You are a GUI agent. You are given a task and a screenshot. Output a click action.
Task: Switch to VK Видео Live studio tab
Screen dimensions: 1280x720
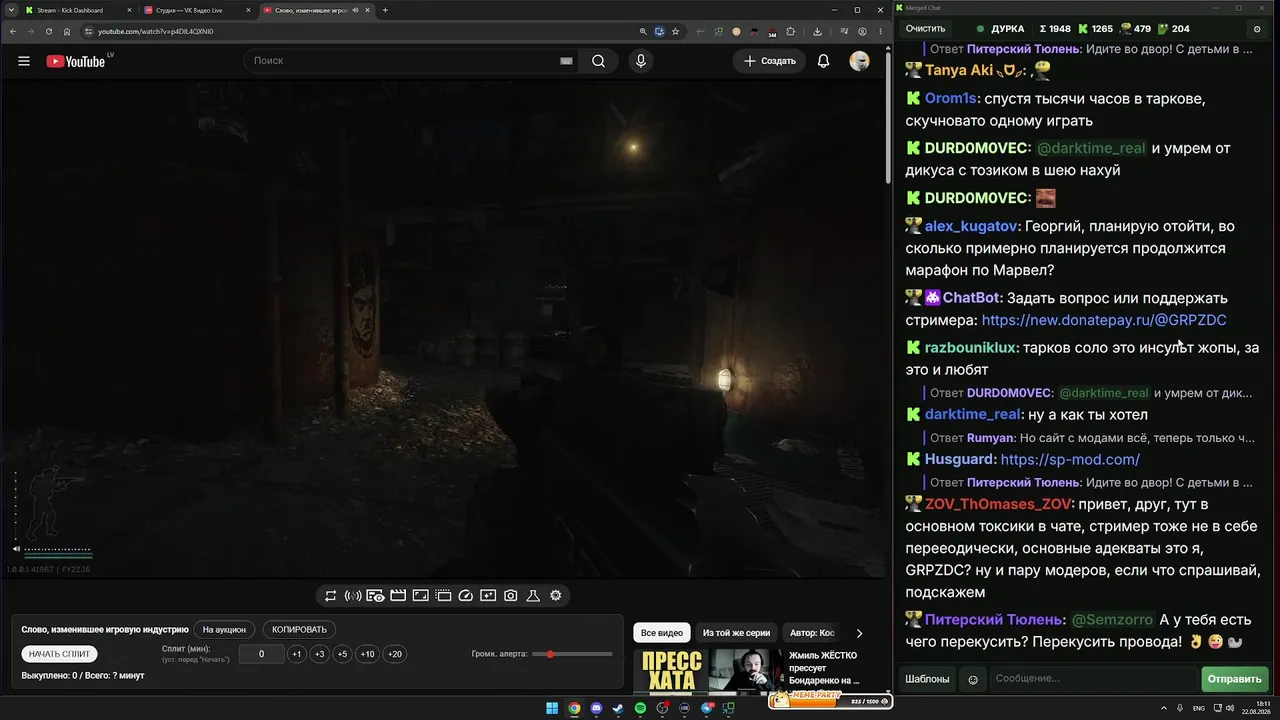196,10
